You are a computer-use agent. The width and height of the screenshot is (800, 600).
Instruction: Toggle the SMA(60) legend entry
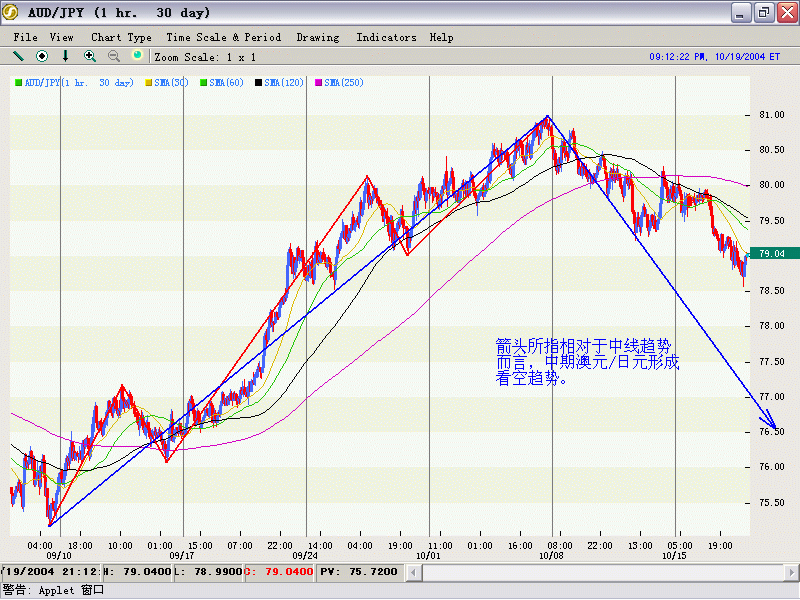(x=226, y=82)
